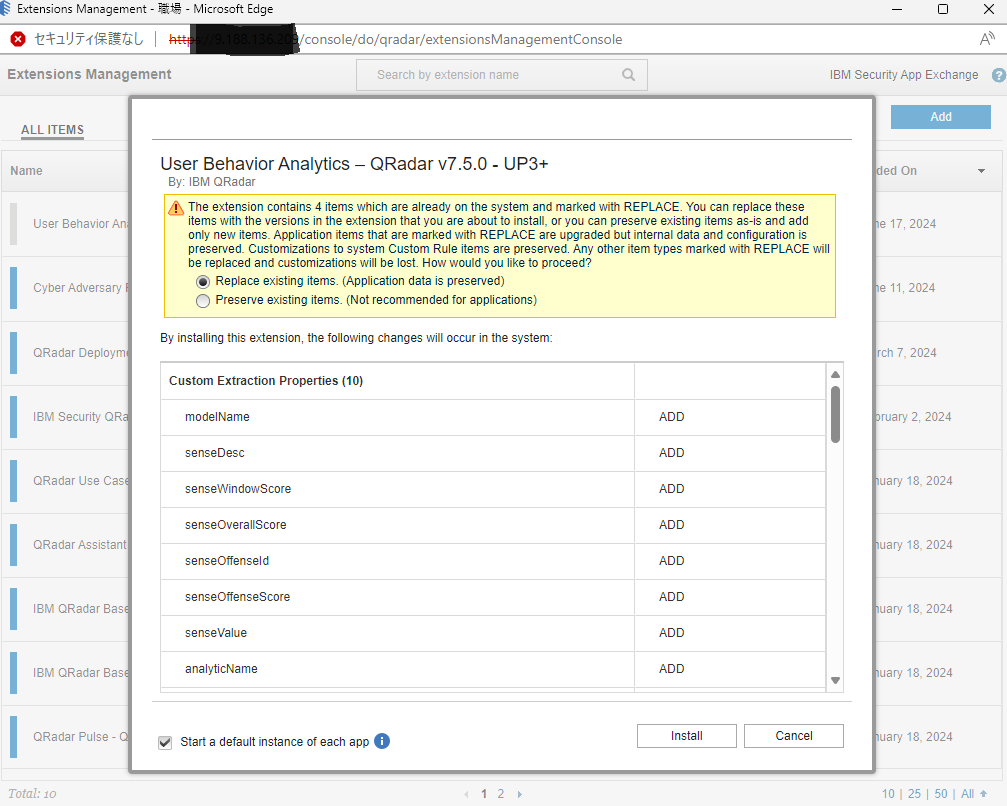This screenshot has height=806, width=1007.
Task: Open the help question mark icon
Action: pyautogui.click(x=999, y=75)
